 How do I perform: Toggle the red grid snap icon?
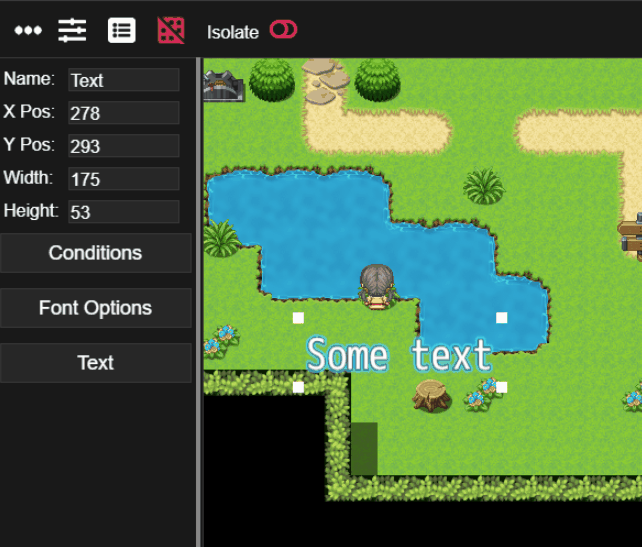click(x=171, y=30)
